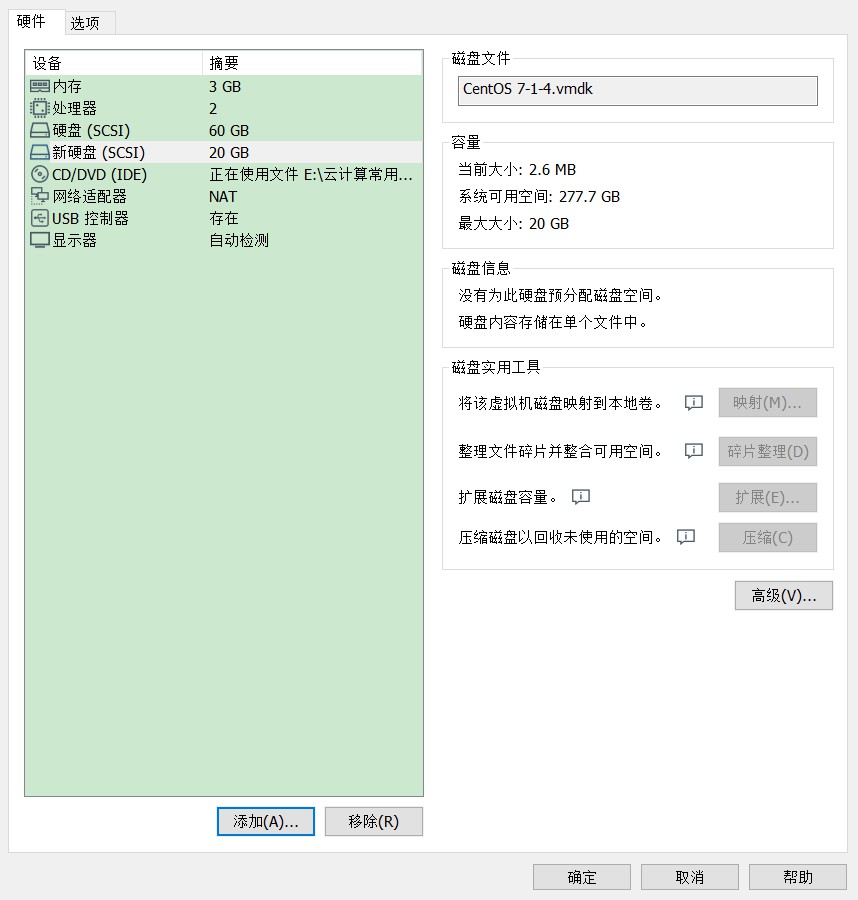Click the 自动检测 summary value
Screen dimensions: 858x900
click(239, 240)
